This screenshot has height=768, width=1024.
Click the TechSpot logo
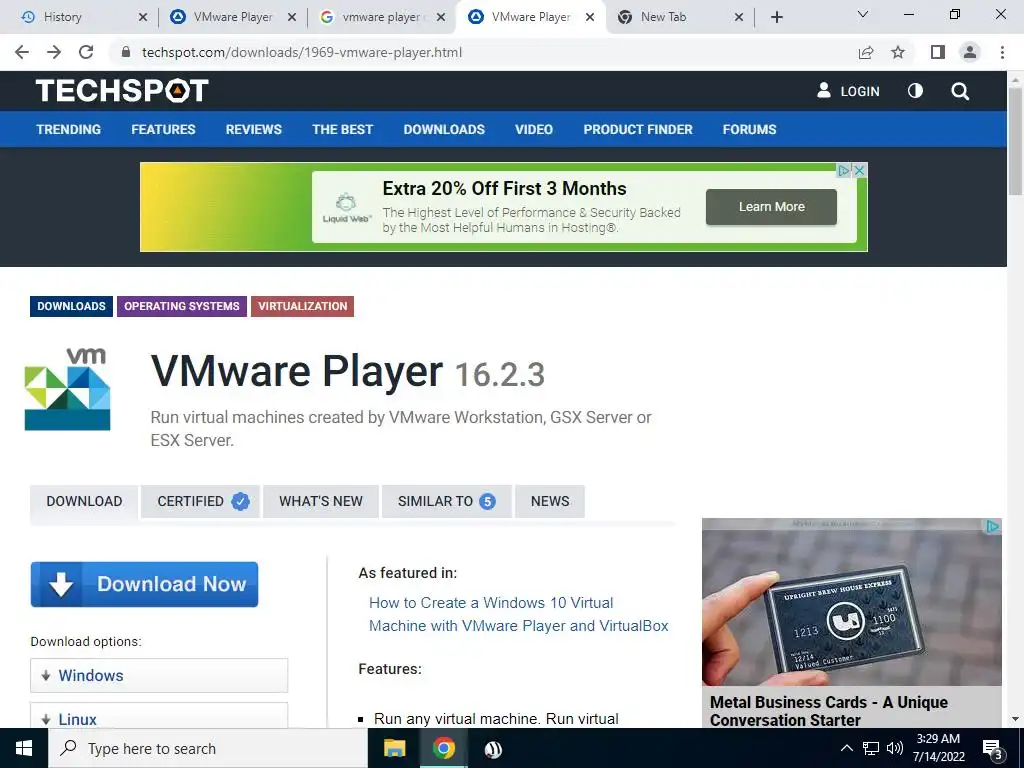(x=121, y=91)
